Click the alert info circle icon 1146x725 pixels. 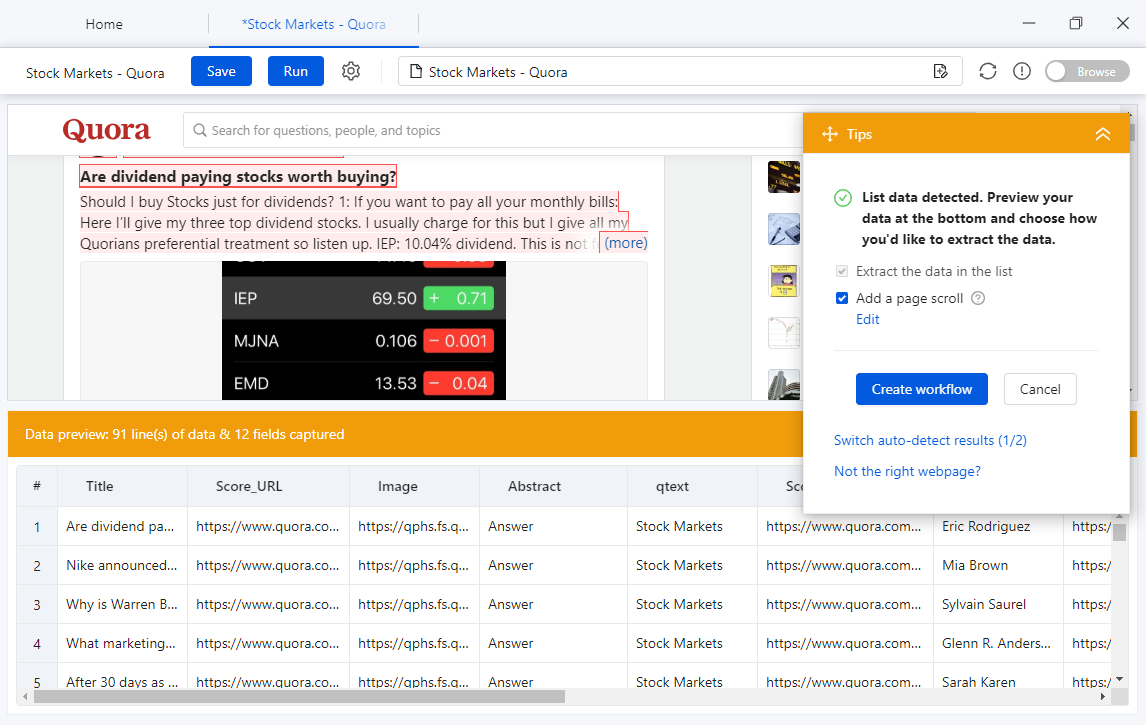click(1022, 71)
